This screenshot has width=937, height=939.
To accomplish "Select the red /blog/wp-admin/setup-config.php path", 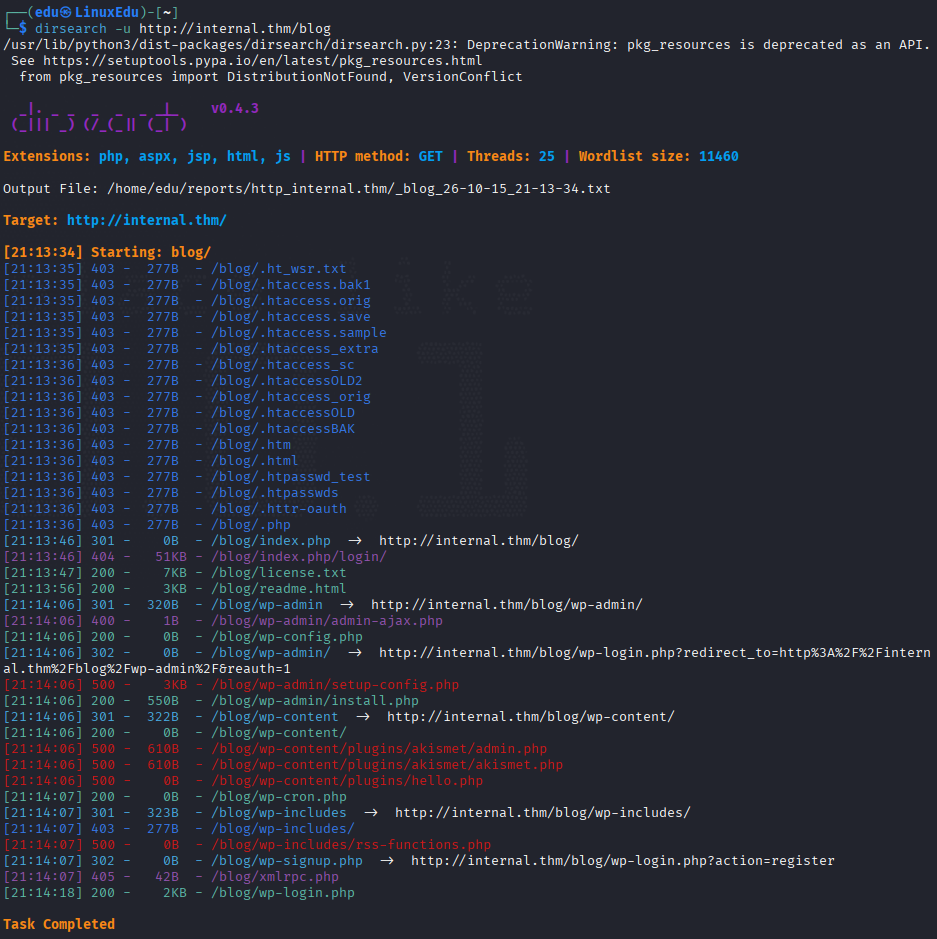I will point(335,684).
